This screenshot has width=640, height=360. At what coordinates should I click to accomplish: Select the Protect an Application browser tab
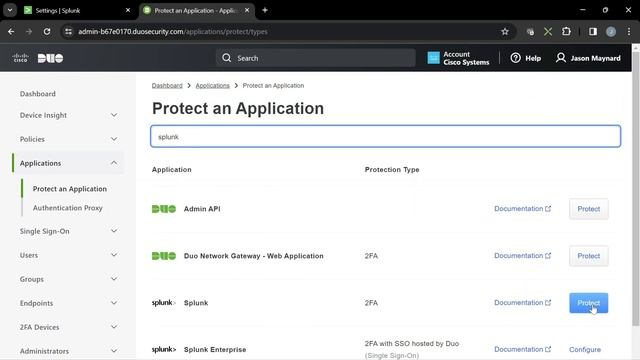tap(196, 10)
